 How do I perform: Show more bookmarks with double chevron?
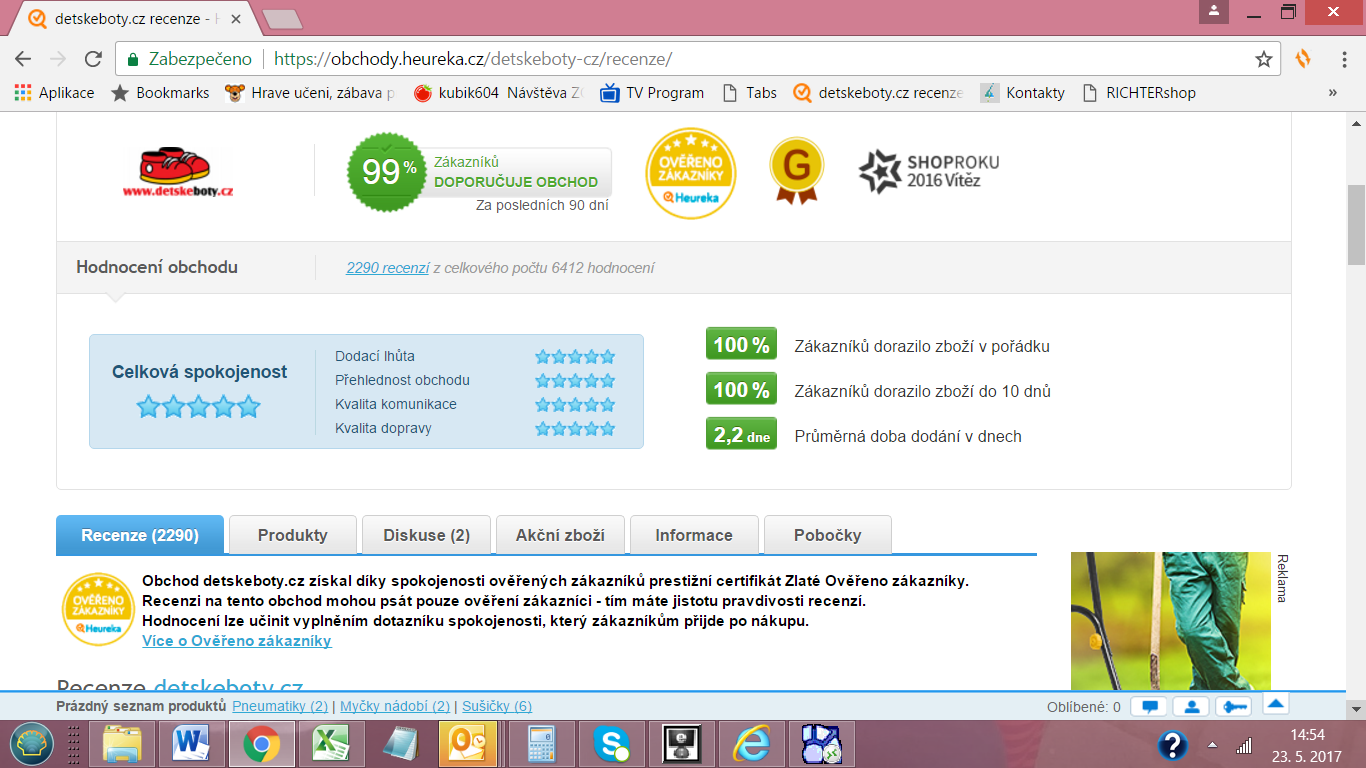(x=1333, y=93)
